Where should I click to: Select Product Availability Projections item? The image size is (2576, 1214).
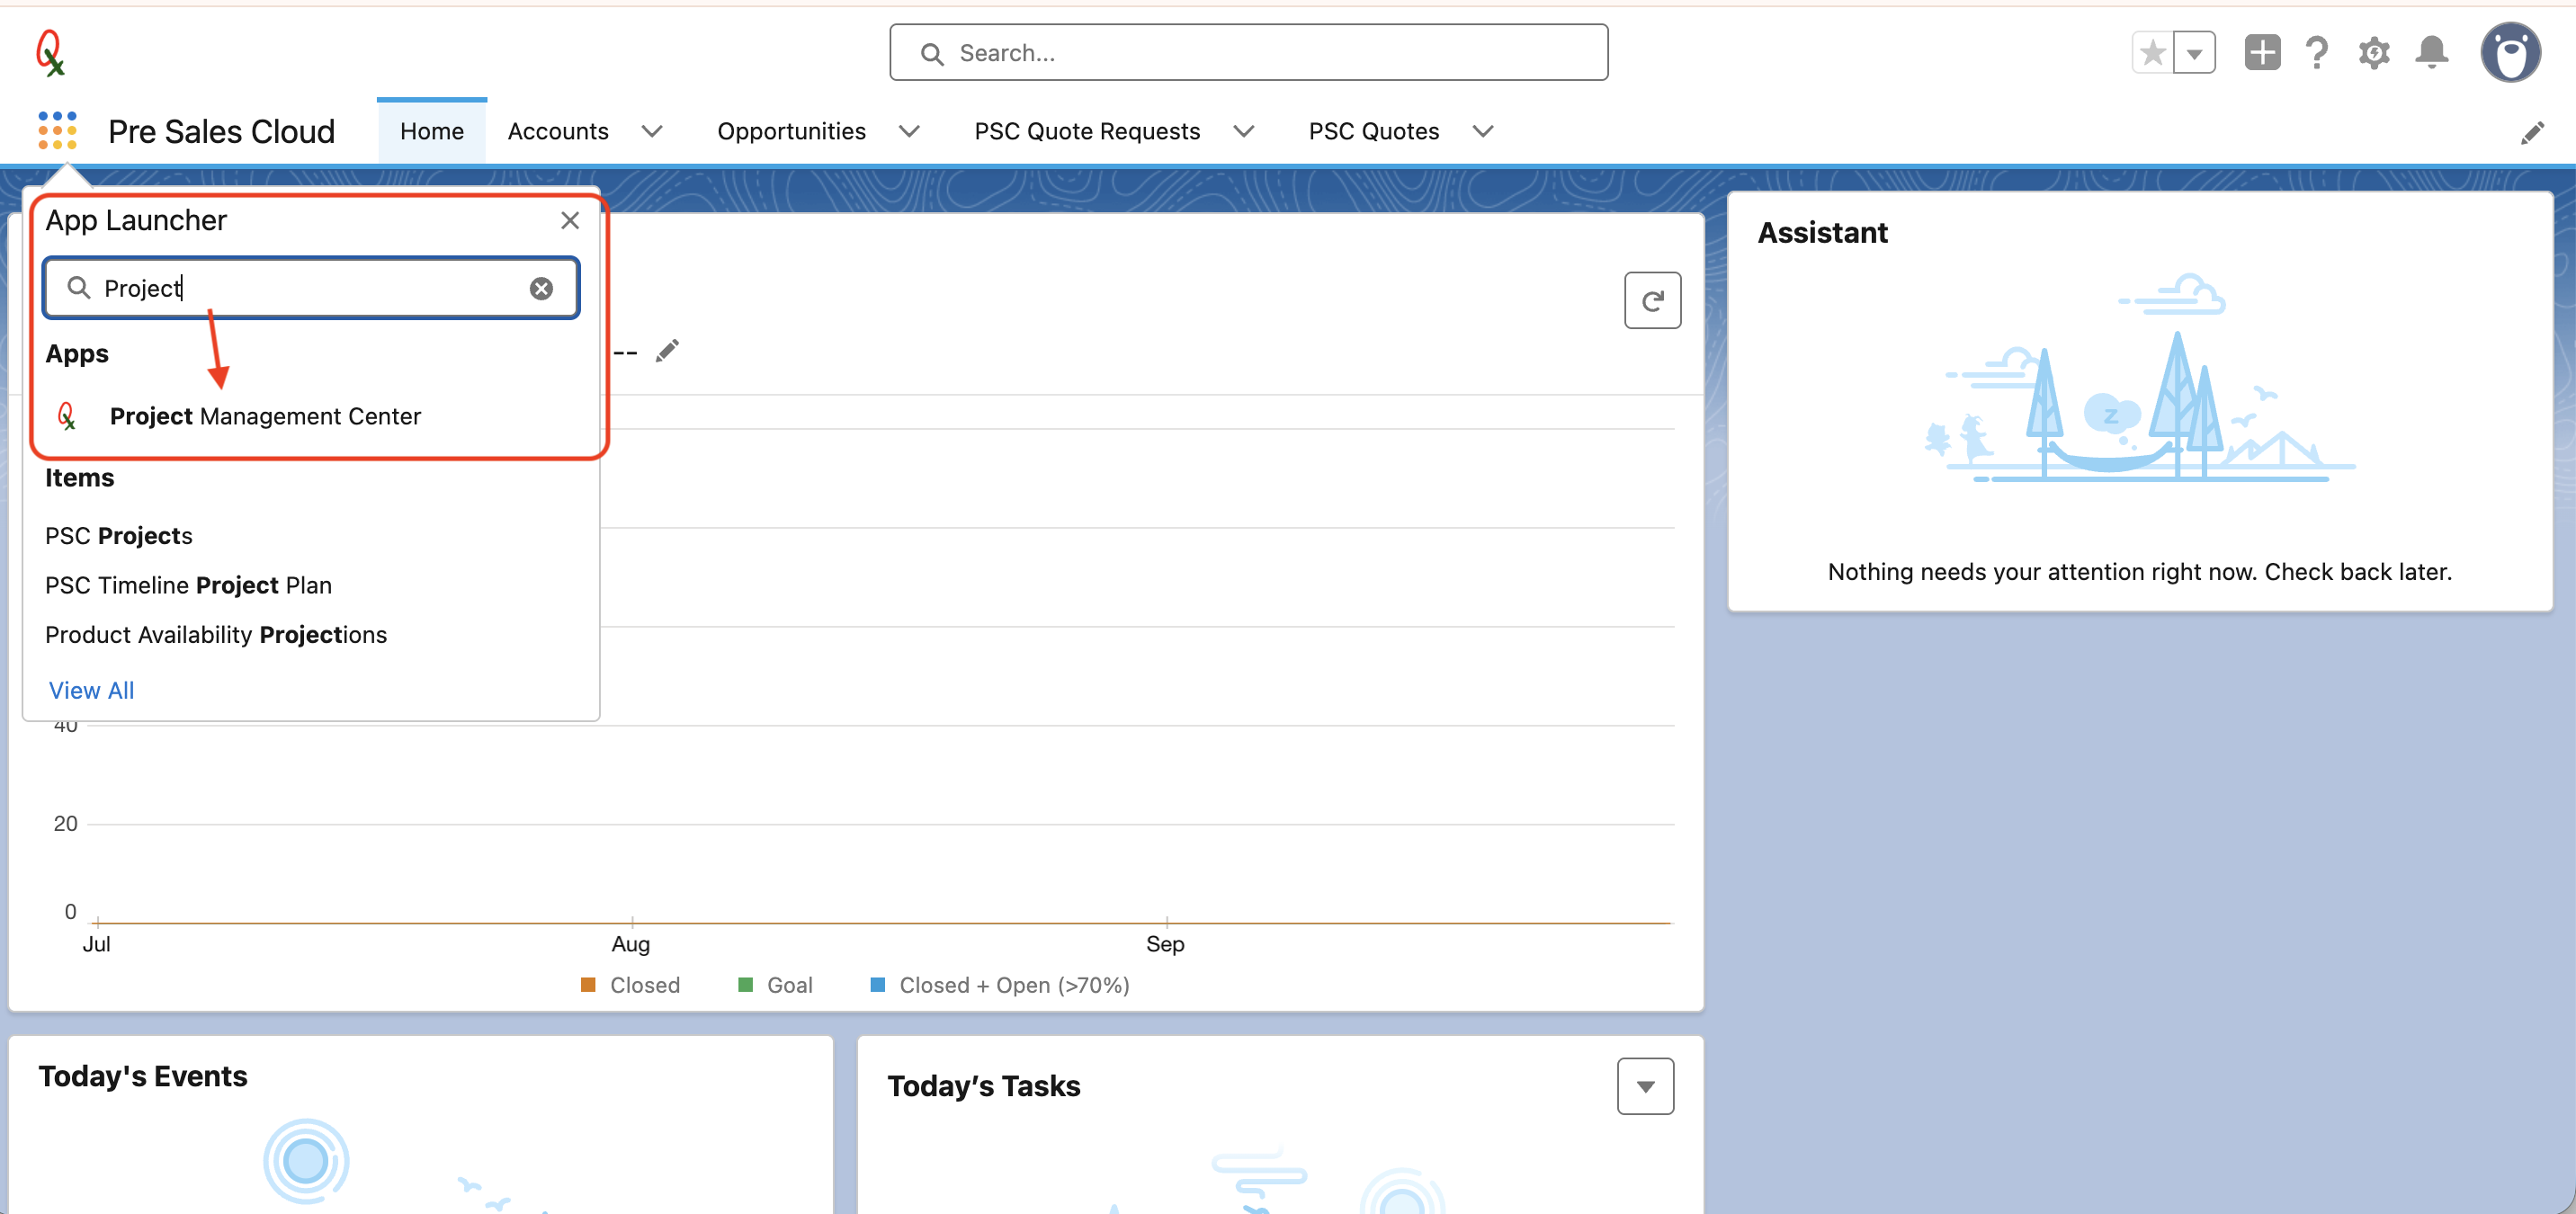point(216,635)
